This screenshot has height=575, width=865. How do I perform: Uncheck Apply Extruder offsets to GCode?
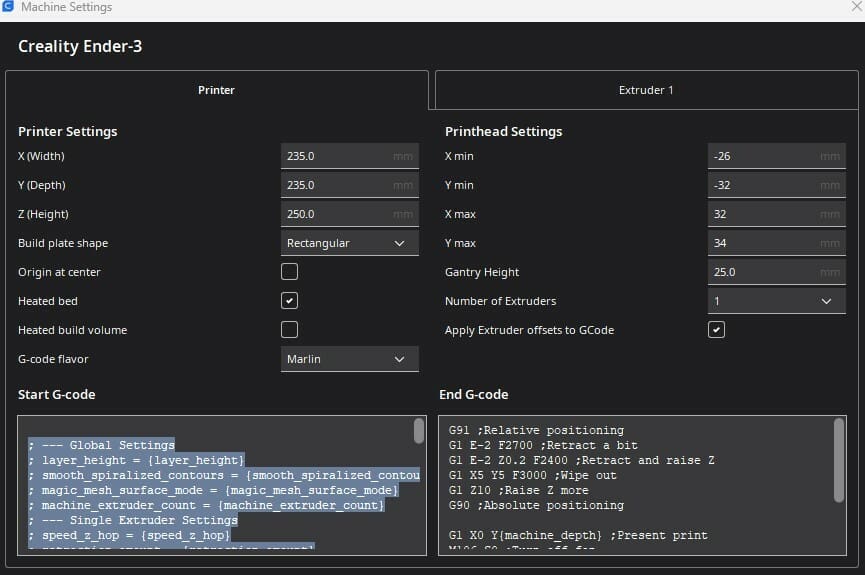(717, 329)
